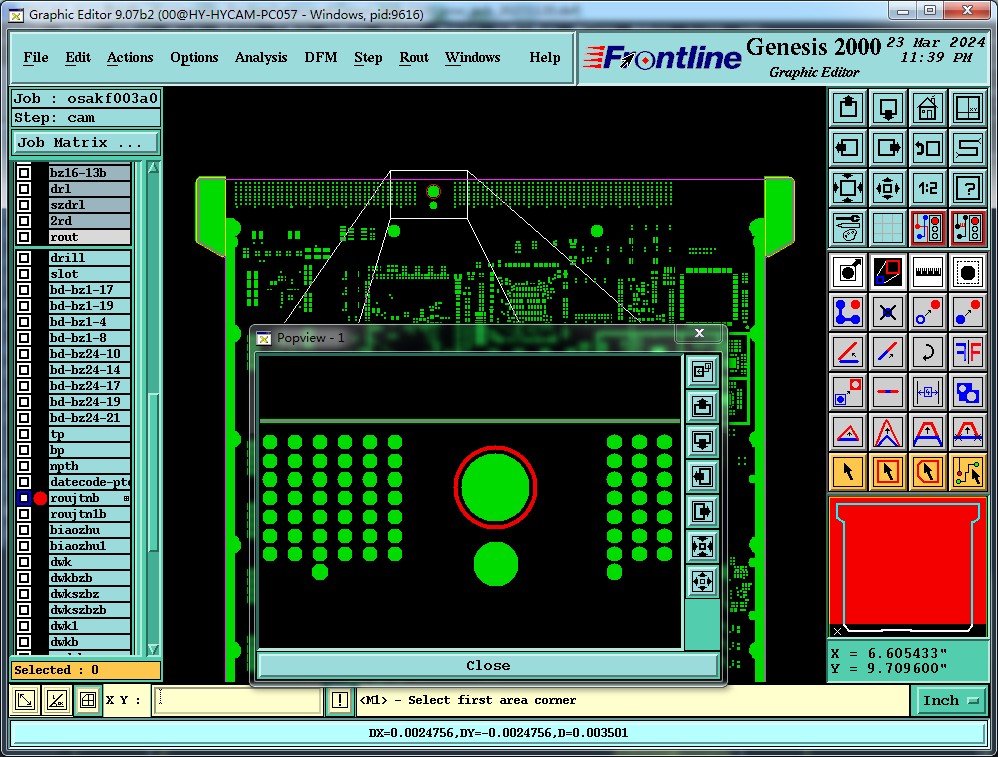Open the Help menu button

click(x=544, y=57)
